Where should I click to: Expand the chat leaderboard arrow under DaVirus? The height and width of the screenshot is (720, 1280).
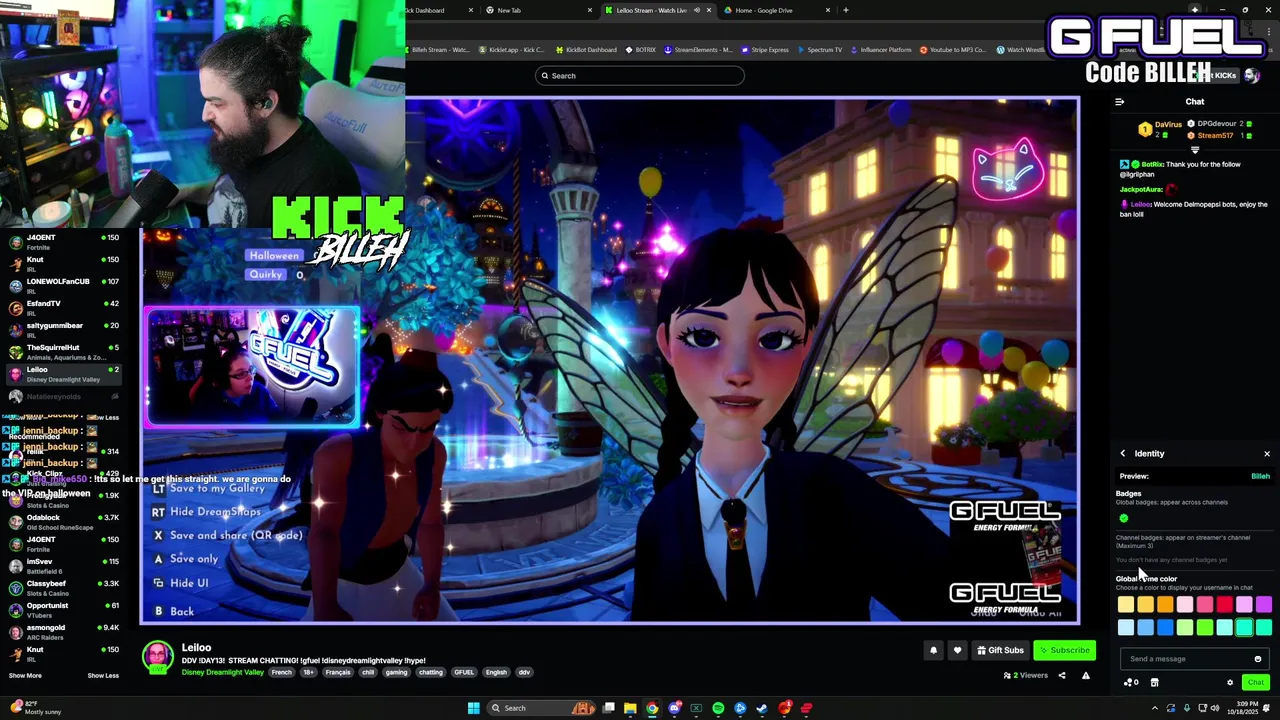[1195, 150]
